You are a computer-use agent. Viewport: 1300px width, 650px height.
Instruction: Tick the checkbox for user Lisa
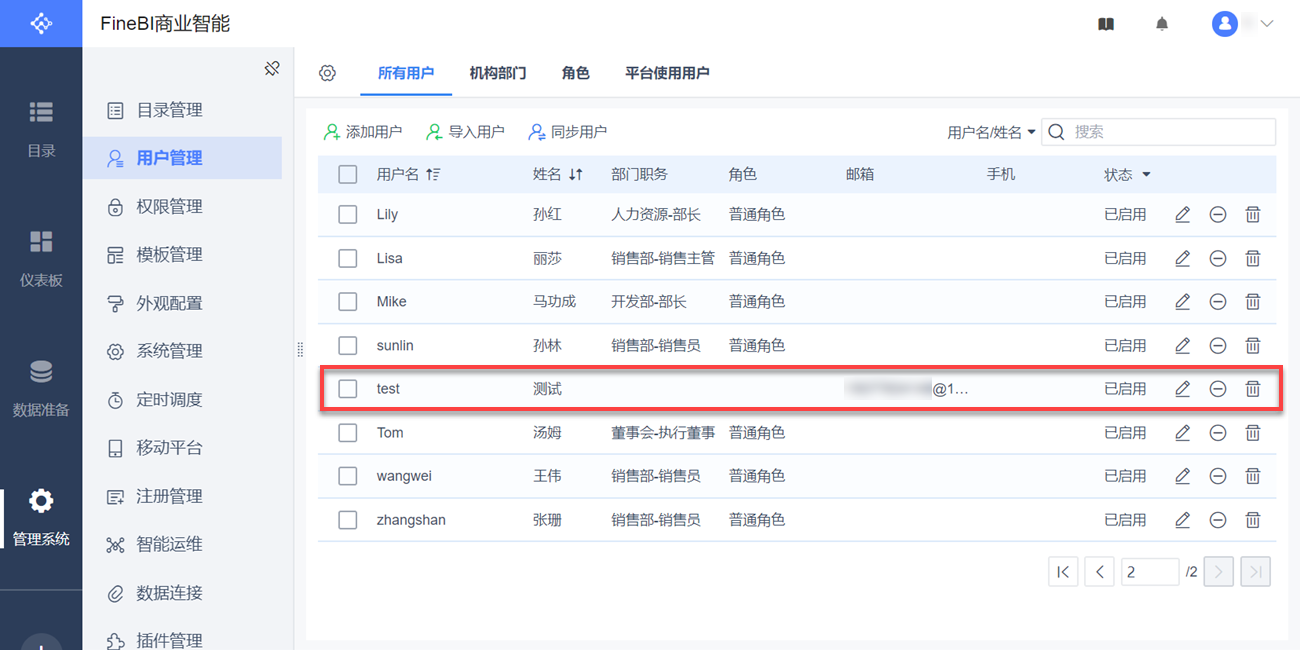click(x=348, y=258)
